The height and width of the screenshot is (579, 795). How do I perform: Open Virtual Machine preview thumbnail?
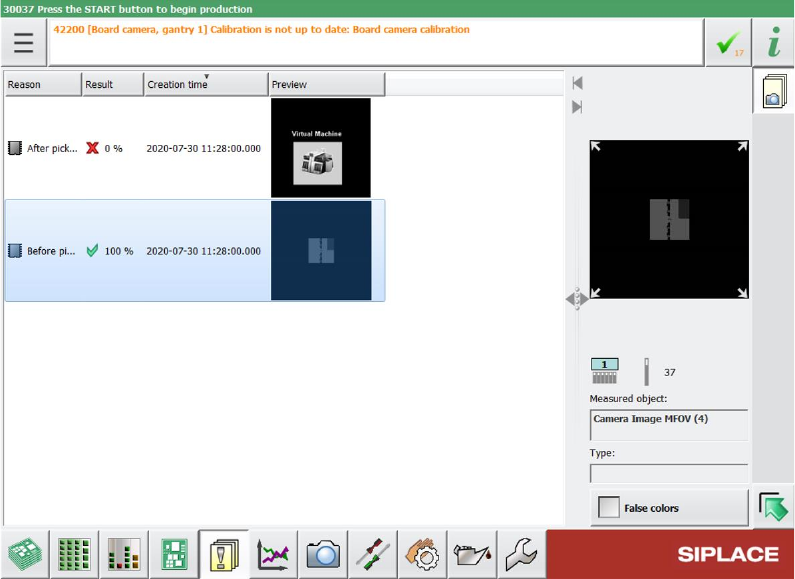tap(321, 148)
